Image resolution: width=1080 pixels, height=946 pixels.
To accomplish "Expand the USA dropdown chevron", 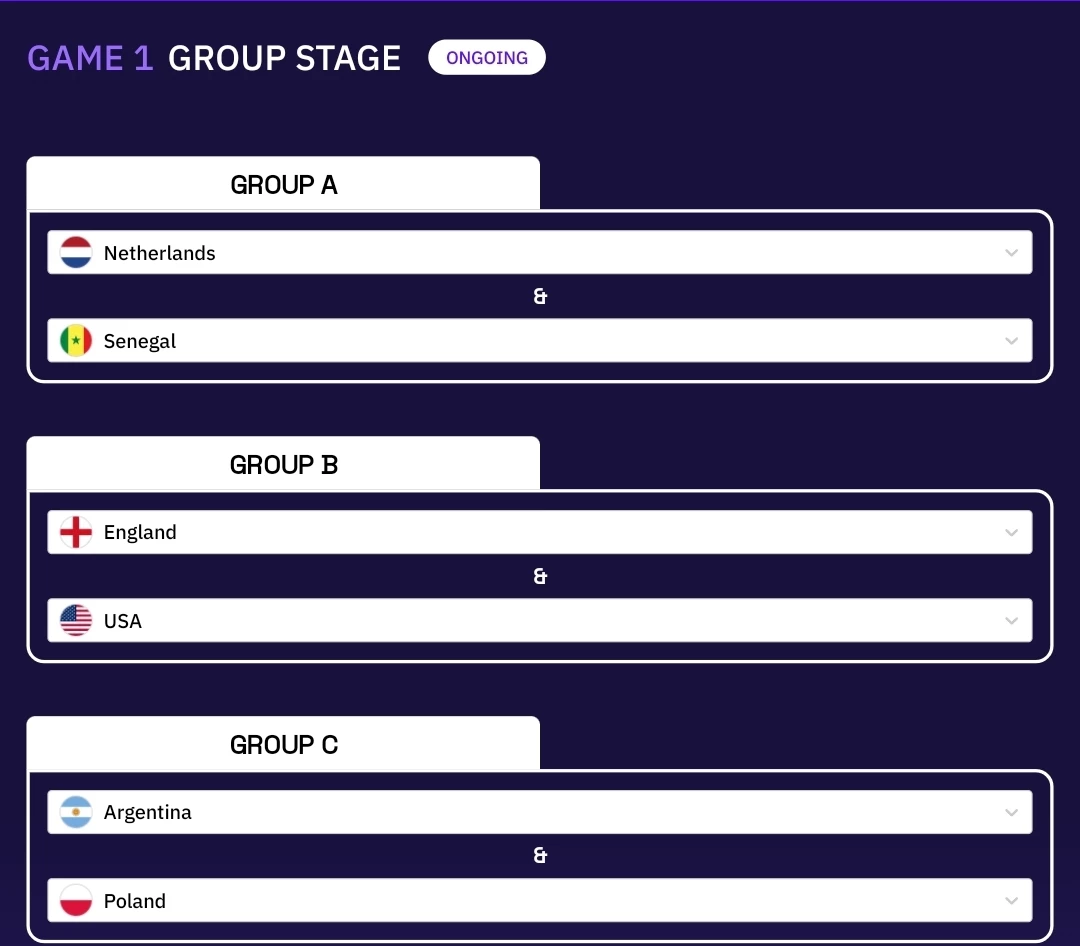I will 1011,621.
